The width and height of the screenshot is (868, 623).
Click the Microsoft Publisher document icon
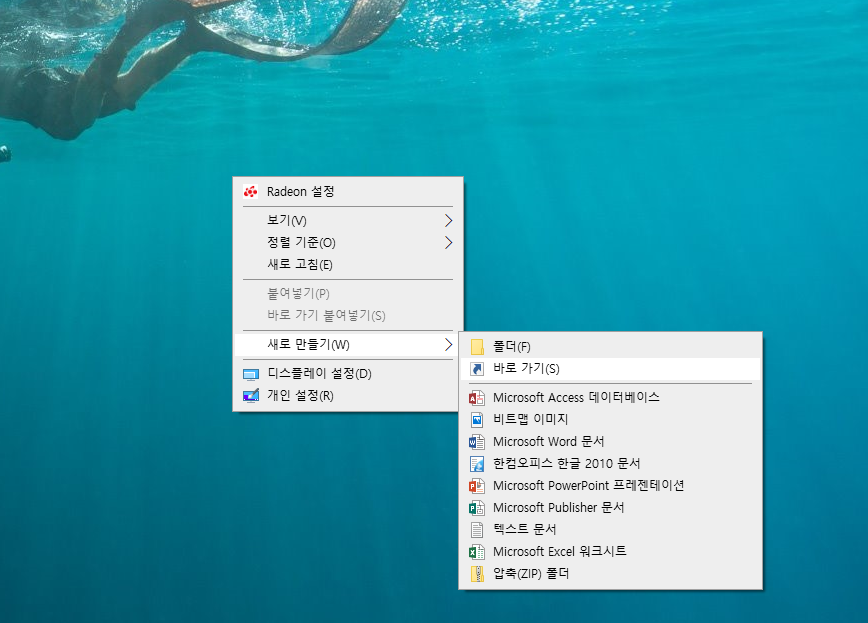click(477, 507)
